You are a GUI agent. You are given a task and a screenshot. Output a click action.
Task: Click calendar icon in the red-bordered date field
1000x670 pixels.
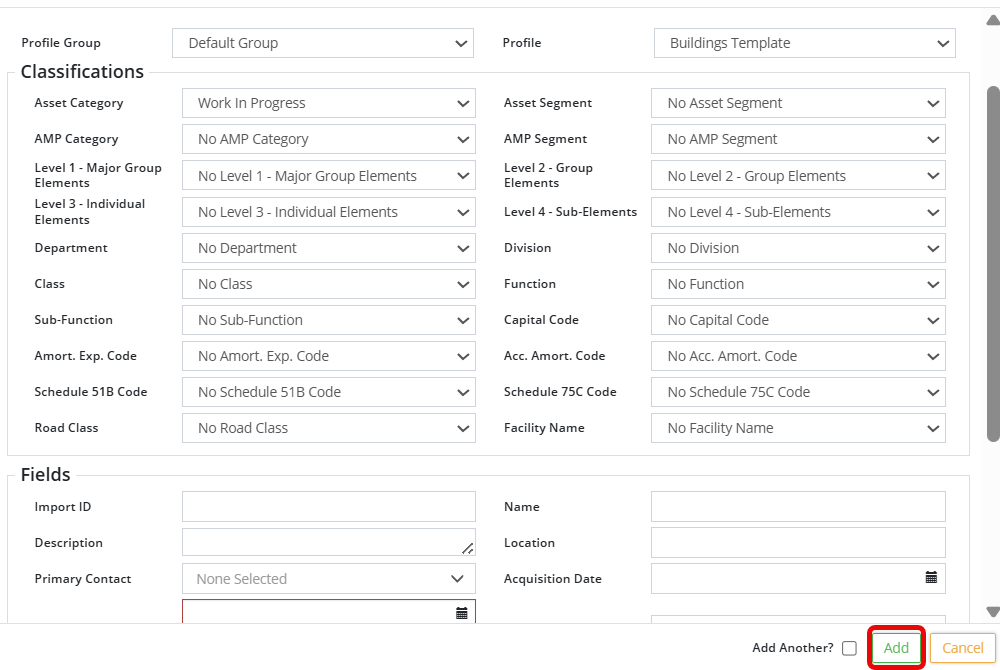point(461,612)
